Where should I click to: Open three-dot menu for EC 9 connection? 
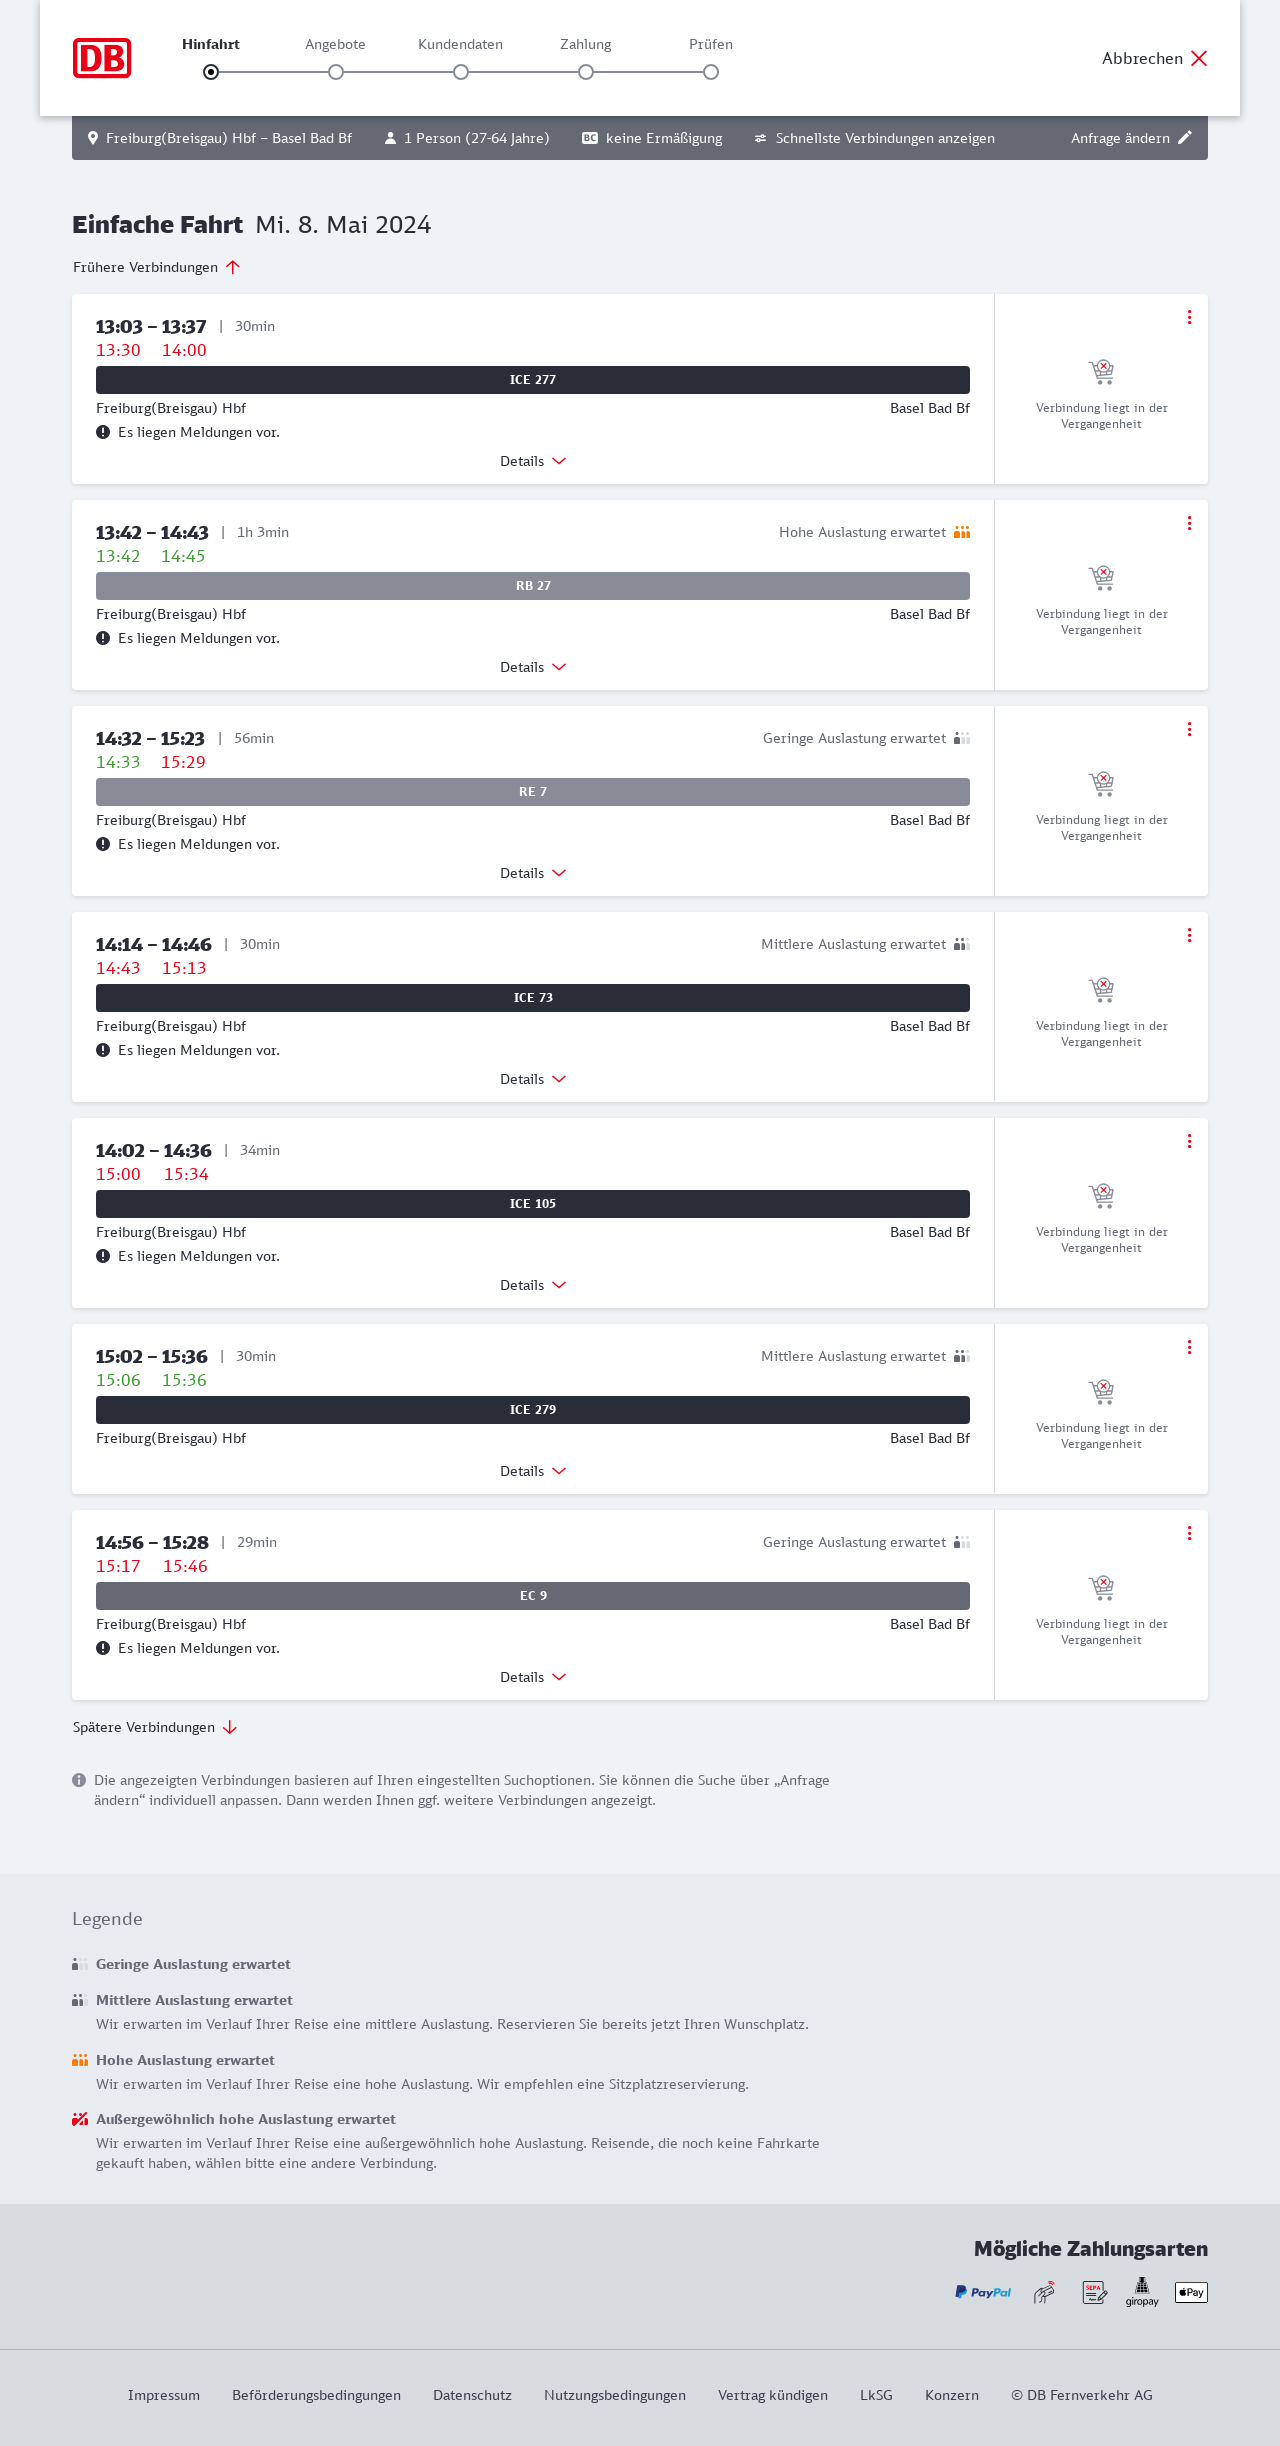click(x=1189, y=1533)
